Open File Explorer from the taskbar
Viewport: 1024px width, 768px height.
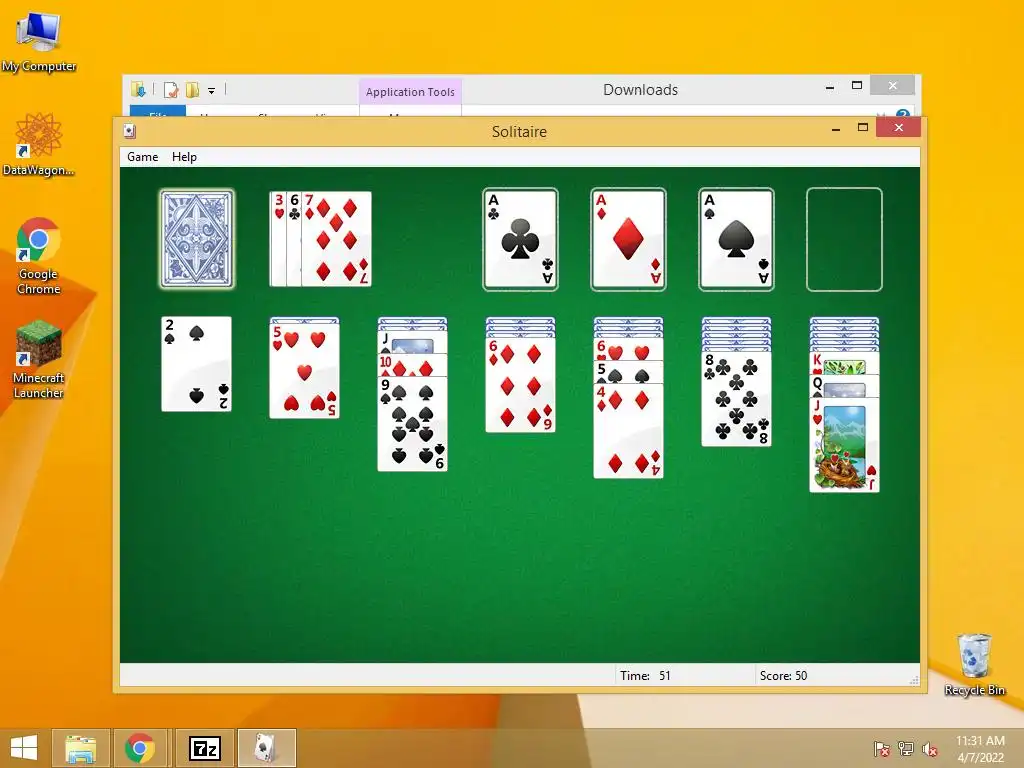pyautogui.click(x=80, y=748)
